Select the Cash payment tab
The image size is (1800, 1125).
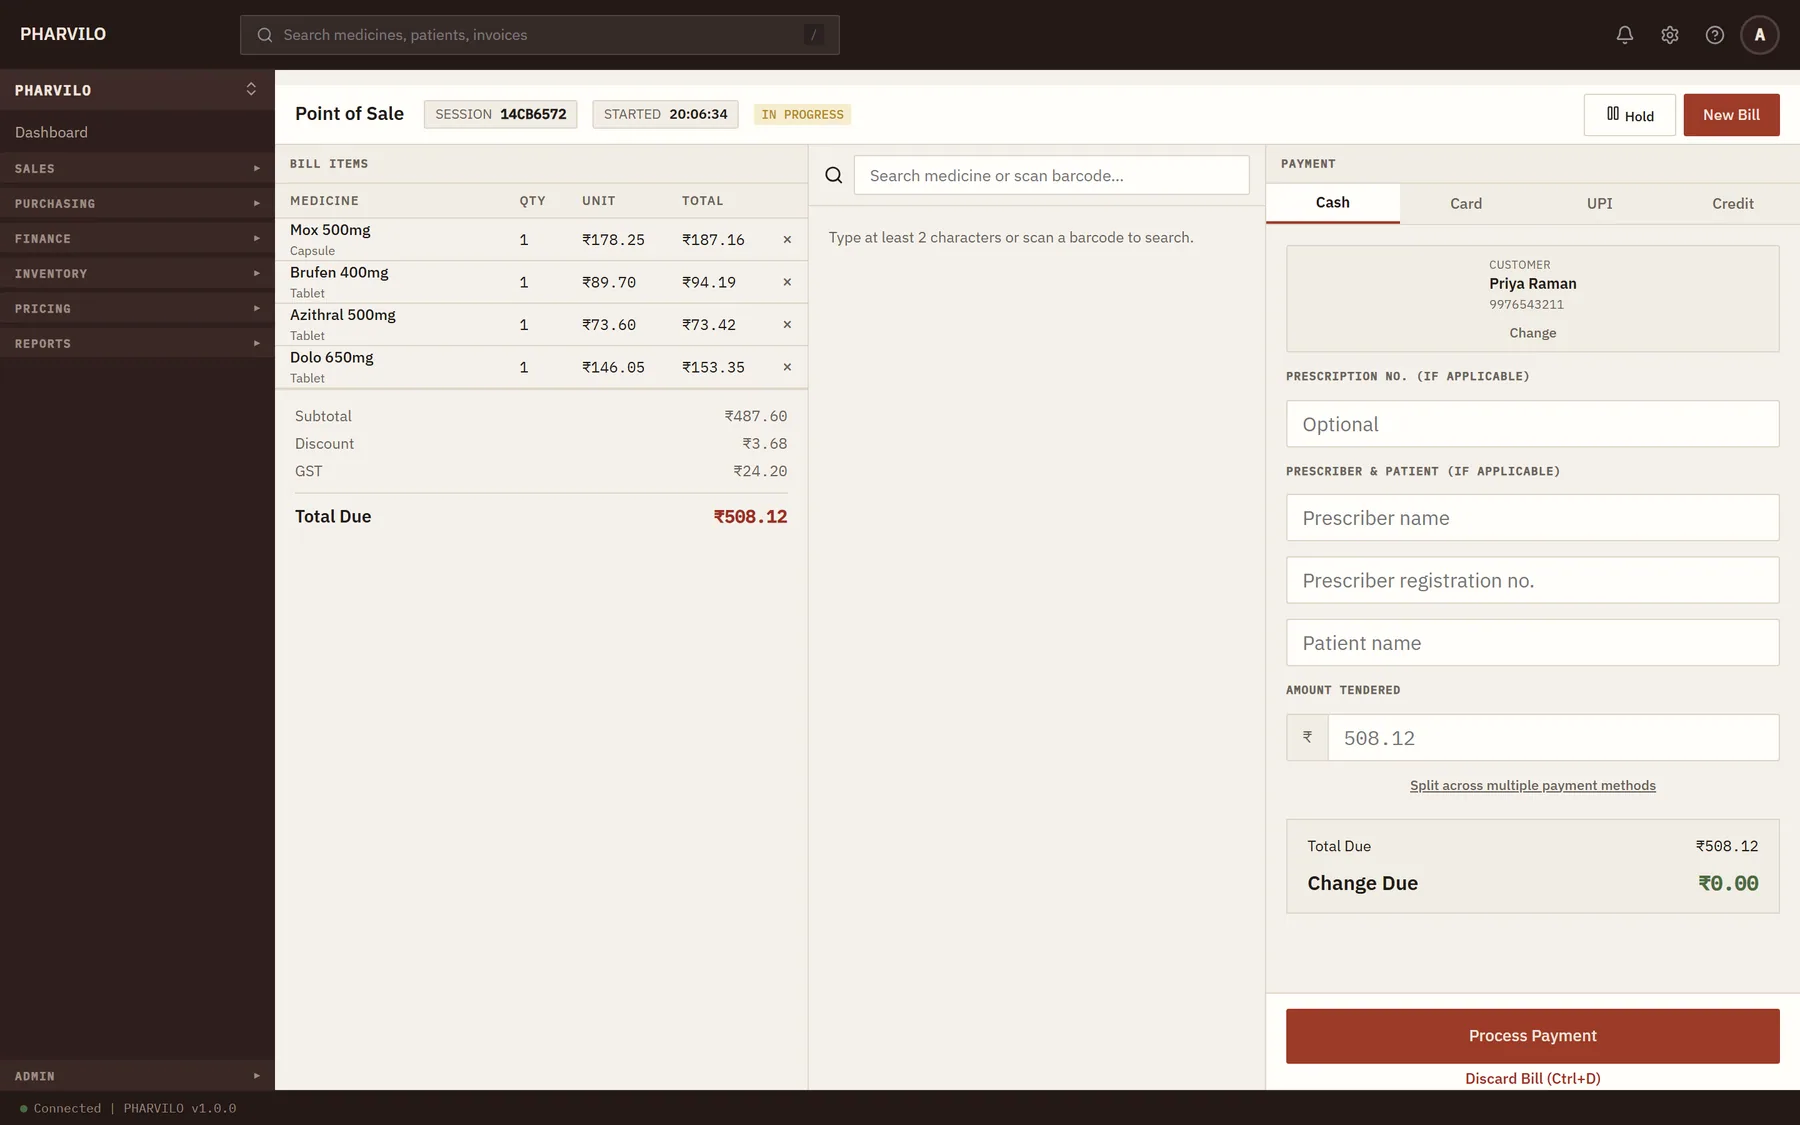pos(1332,203)
